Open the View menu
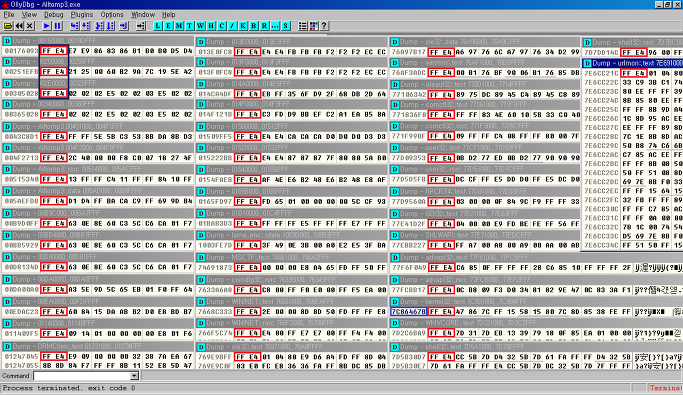The image size is (683, 395). (29, 14)
